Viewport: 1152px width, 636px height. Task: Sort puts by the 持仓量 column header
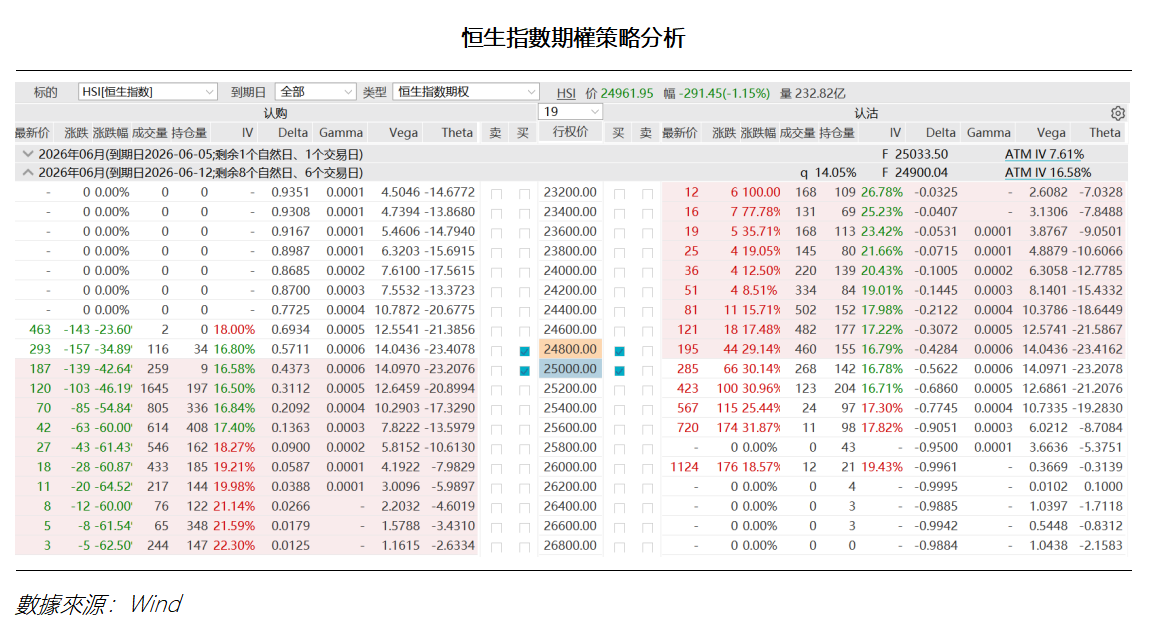coord(837,133)
